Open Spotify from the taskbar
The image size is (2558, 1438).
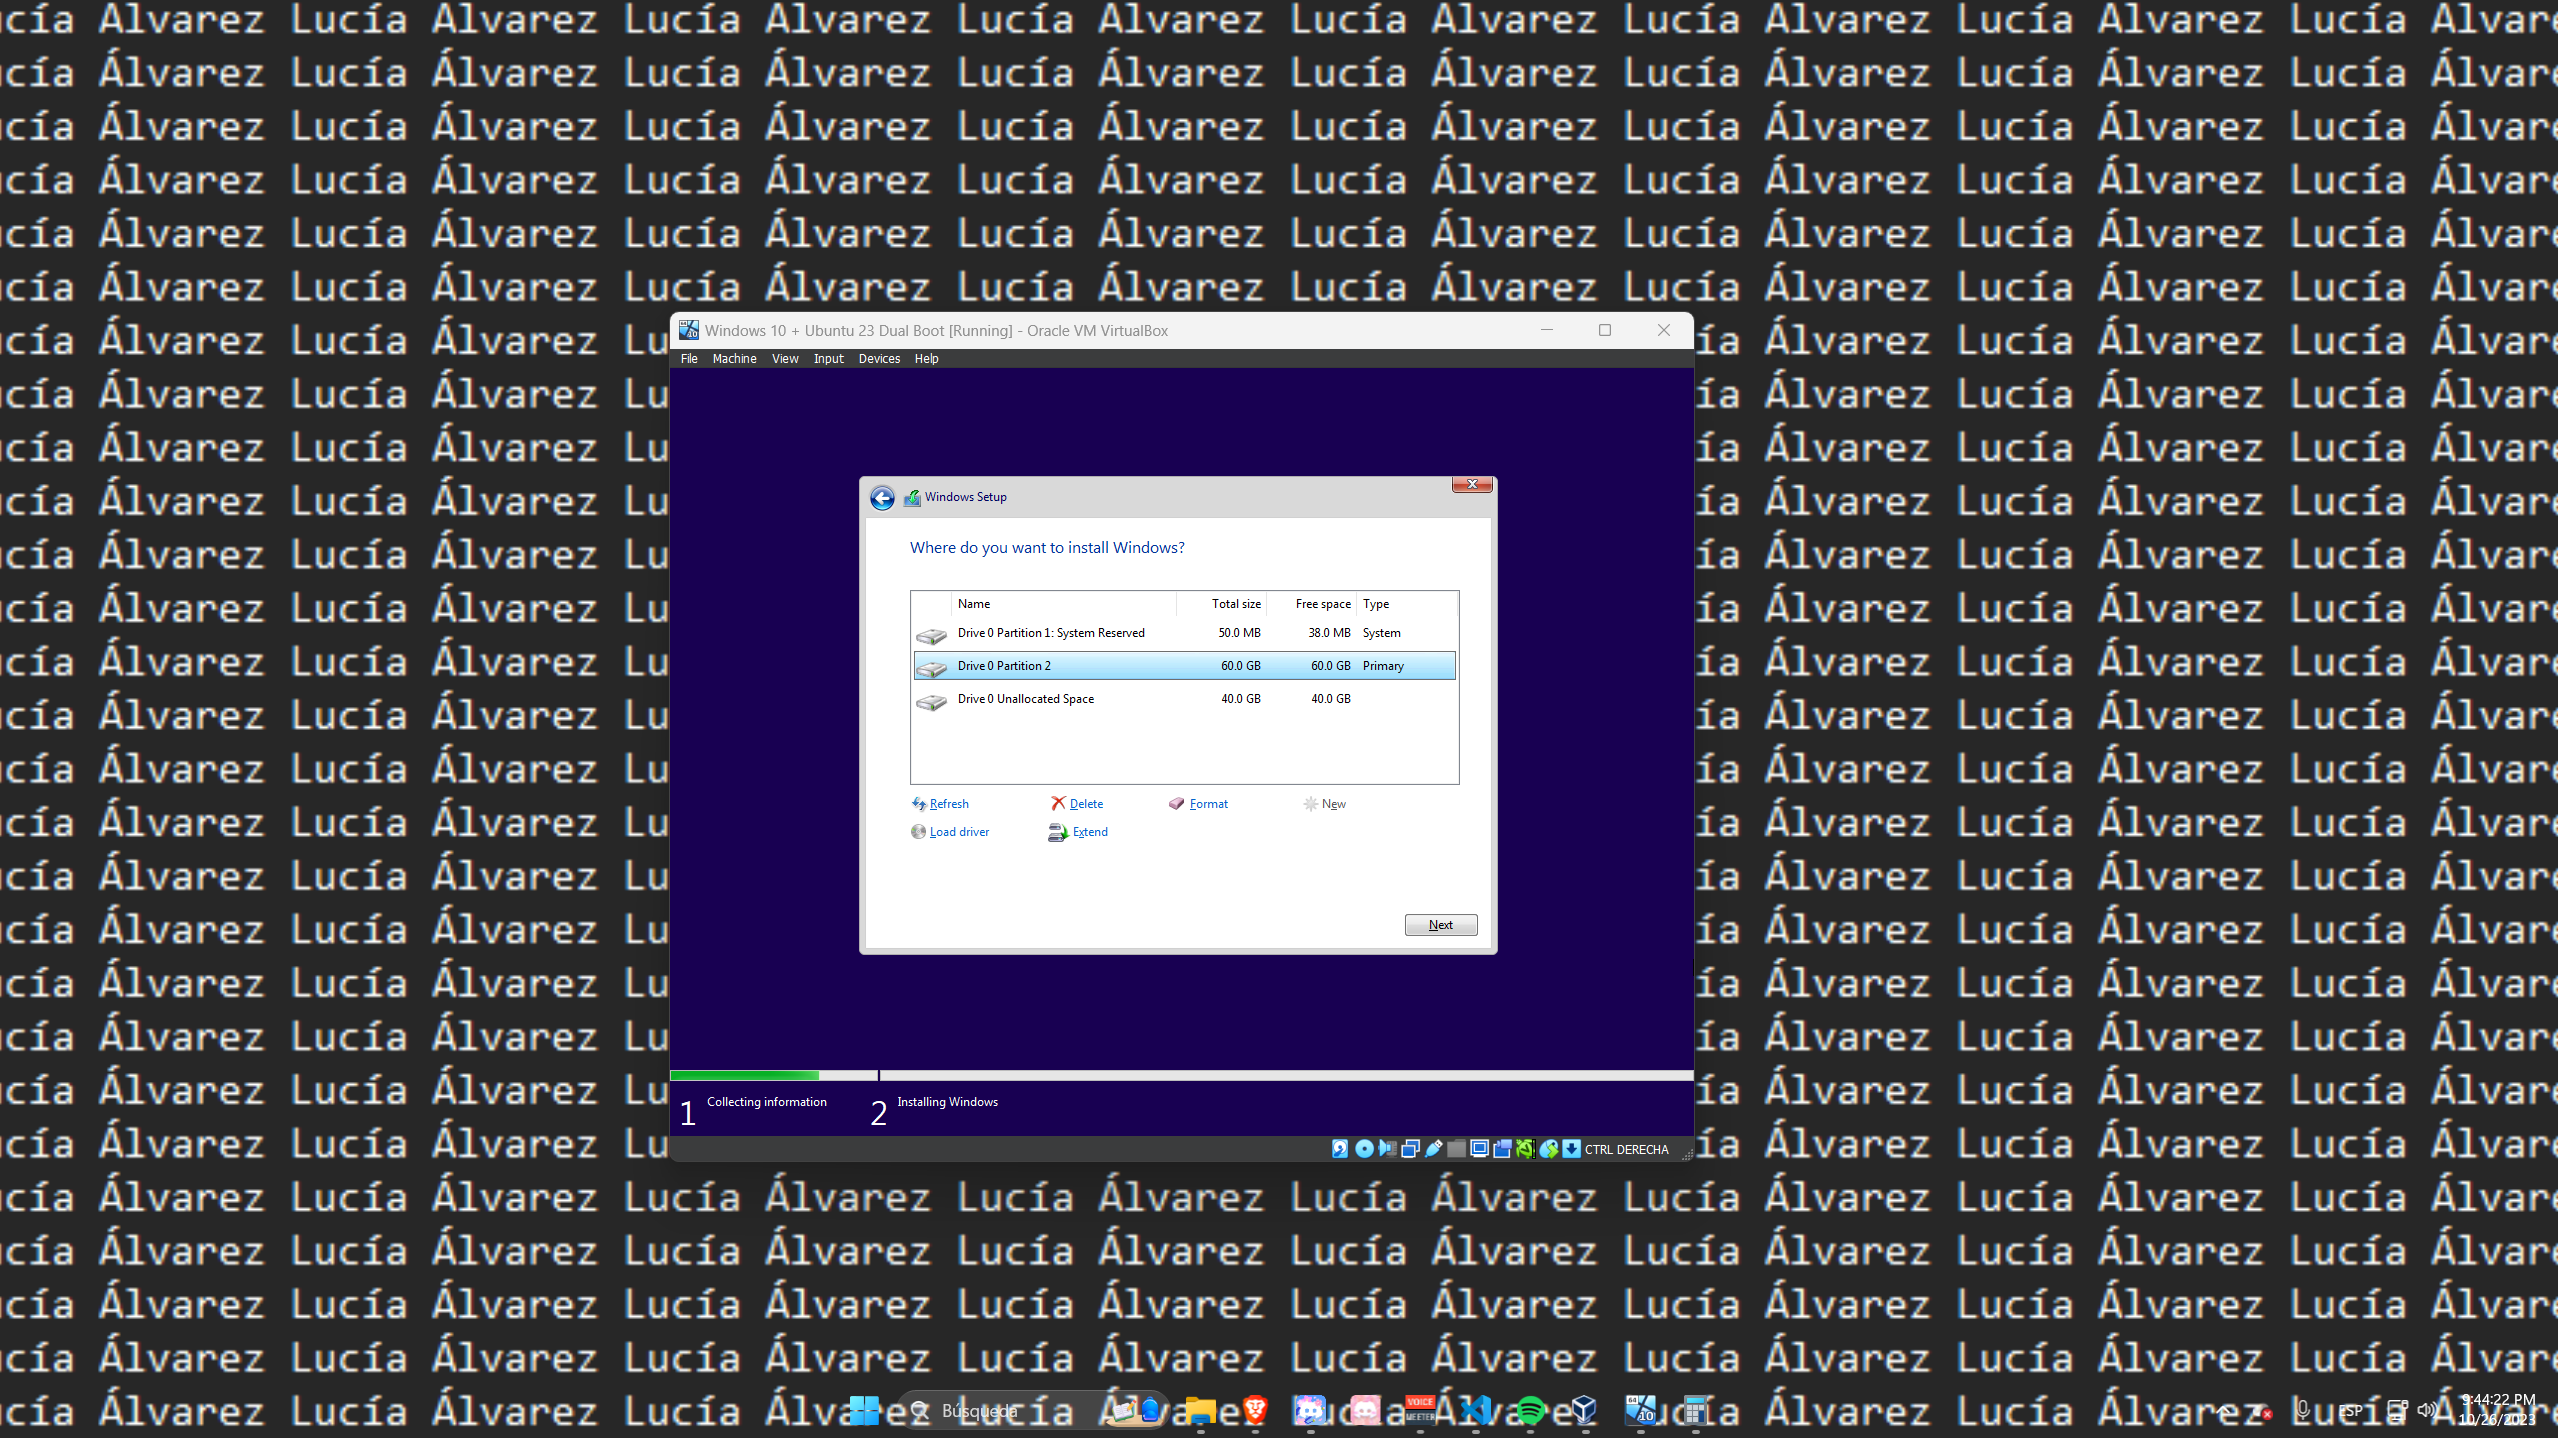pyautogui.click(x=1533, y=1410)
